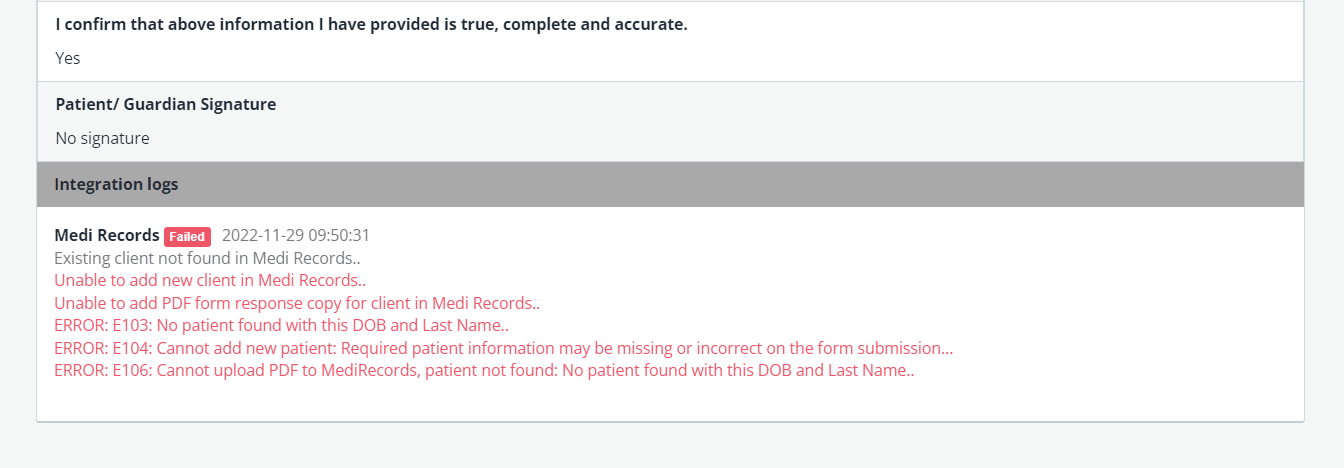Click the empty area below error logs
This screenshot has height=468, width=1344.
coord(670,401)
